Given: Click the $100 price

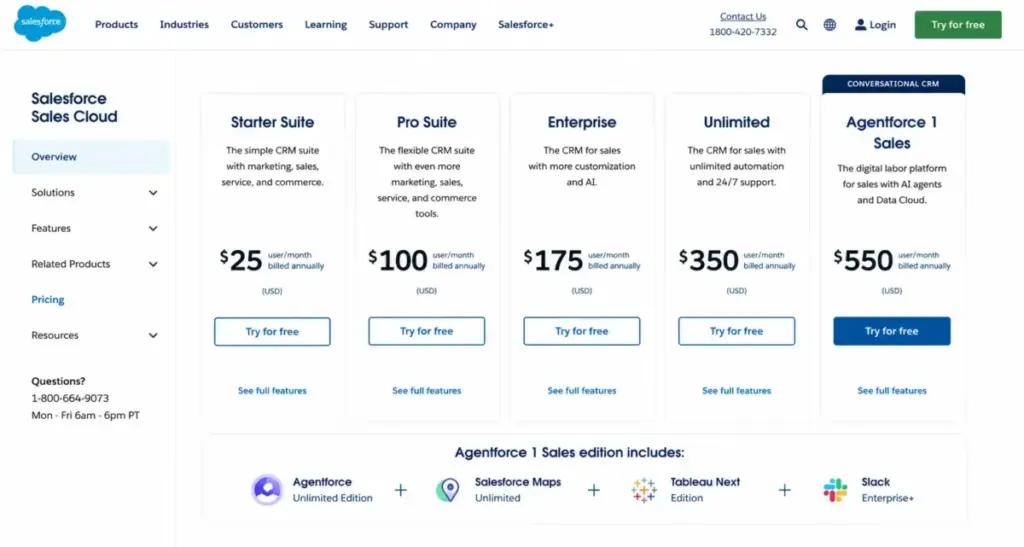Looking at the screenshot, I should (x=398, y=260).
